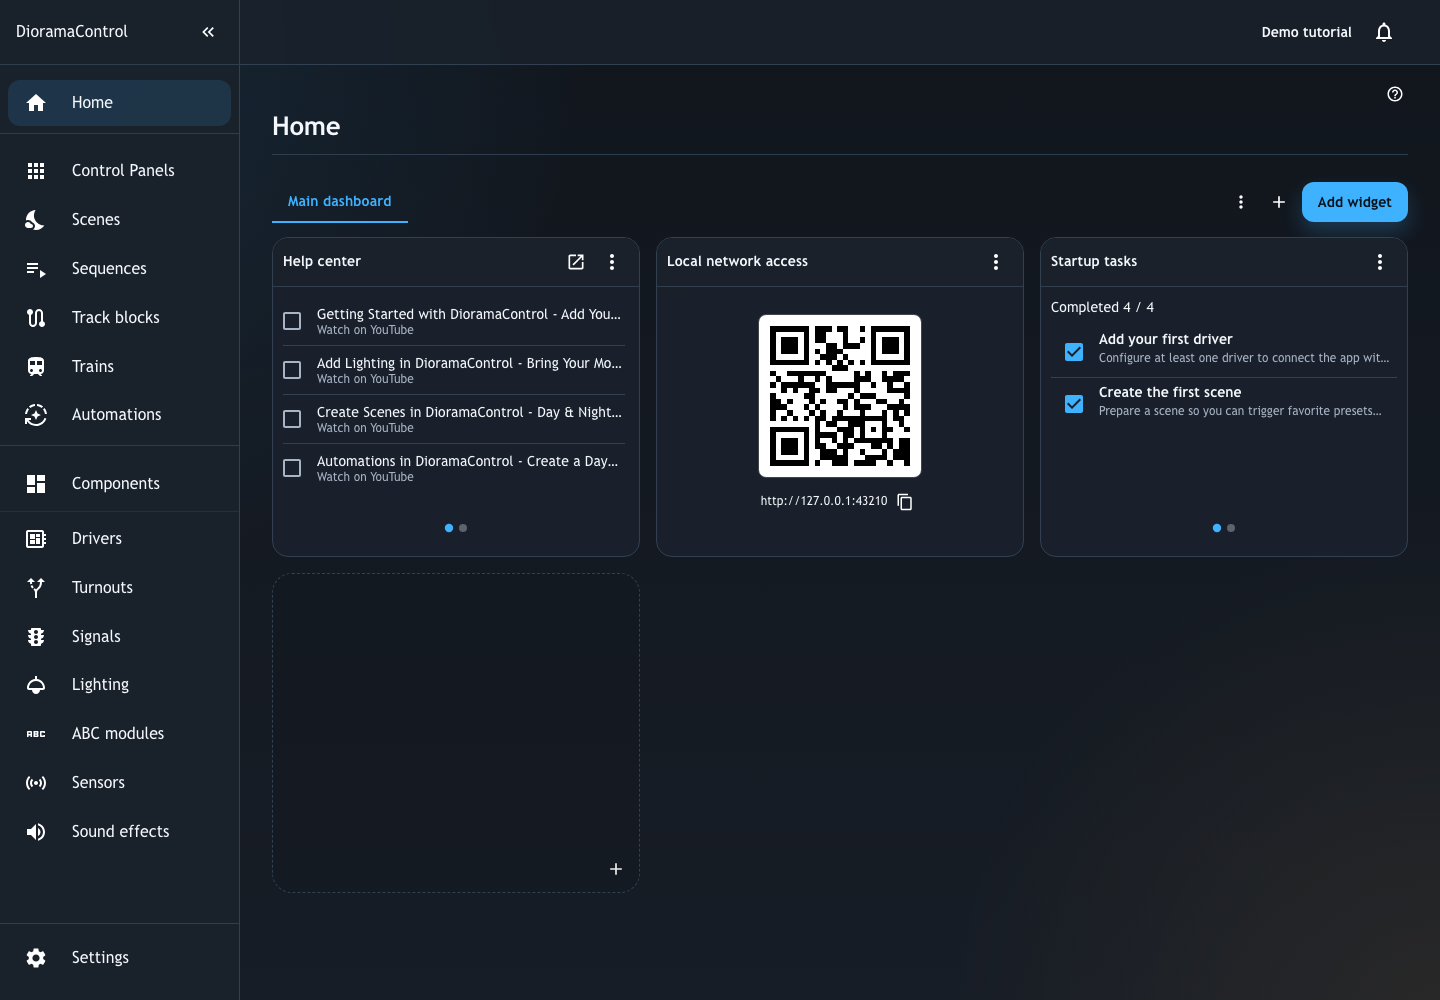This screenshot has width=1440, height=1000.
Task: Check the Add Lighting in DioramaControl video
Action: pyautogui.click(x=292, y=370)
